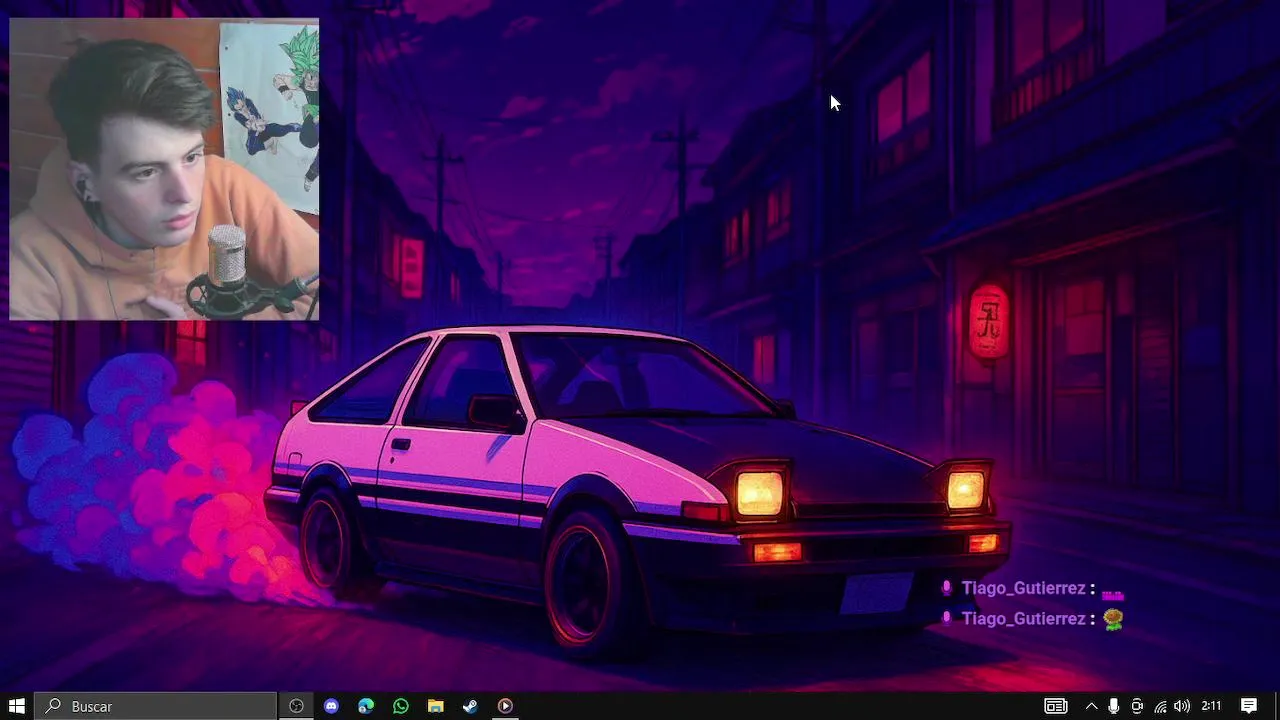The width and height of the screenshot is (1280, 720).
Task: Open WhatsApp from the taskbar
Action: [x=401, y=706]
